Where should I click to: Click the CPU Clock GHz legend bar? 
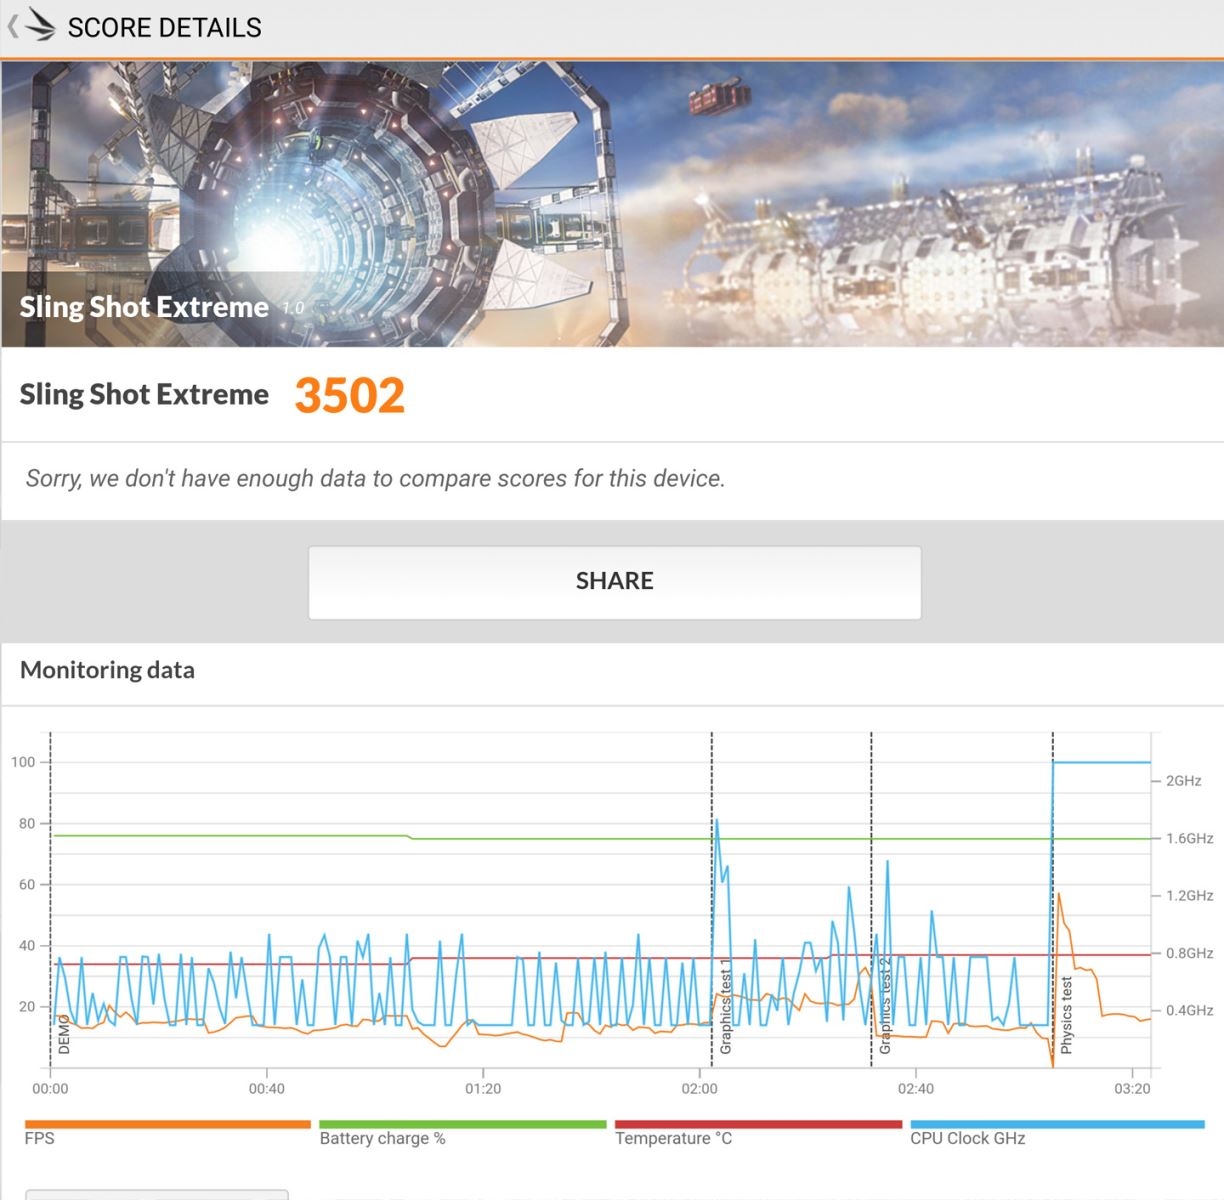1057,1124
